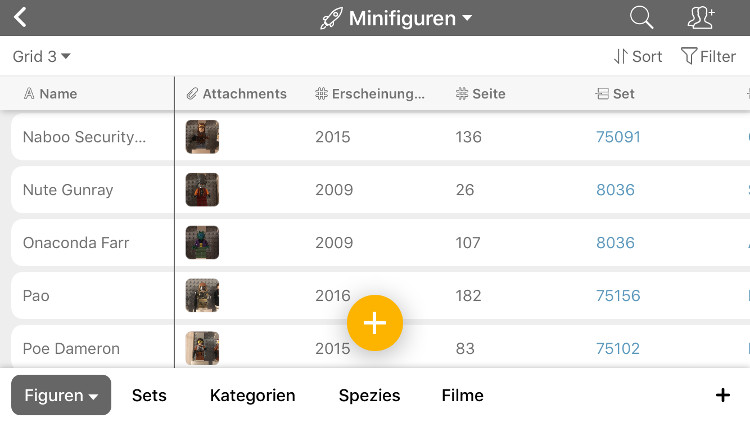Open linked set 75091
Viewport: 750px width, 422px height.
click(618, 137)
